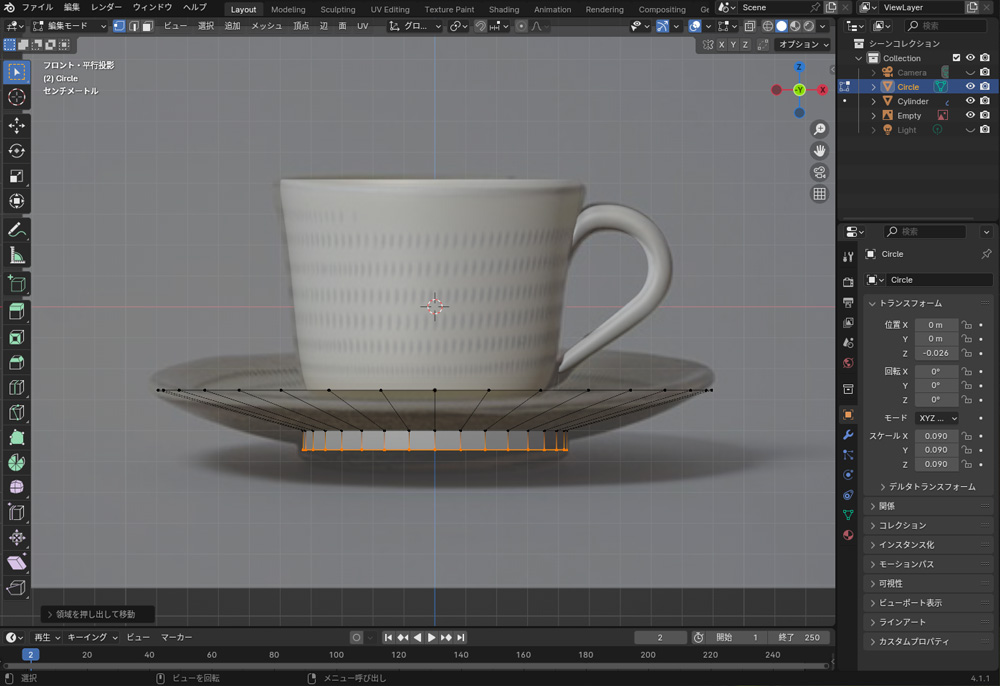Screen dimensions: 1000x686
Task: Click the play animation button
Action: (431, 637)
